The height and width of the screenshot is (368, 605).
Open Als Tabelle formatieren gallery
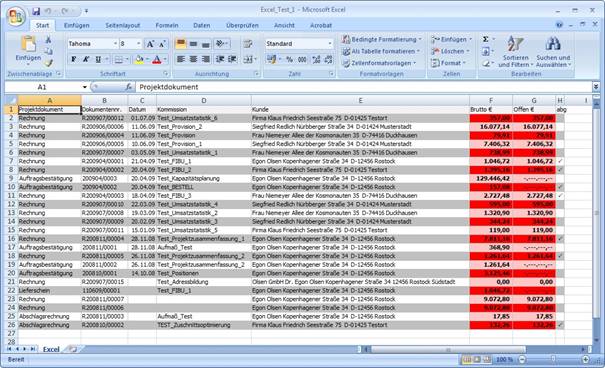coord(381,51)
